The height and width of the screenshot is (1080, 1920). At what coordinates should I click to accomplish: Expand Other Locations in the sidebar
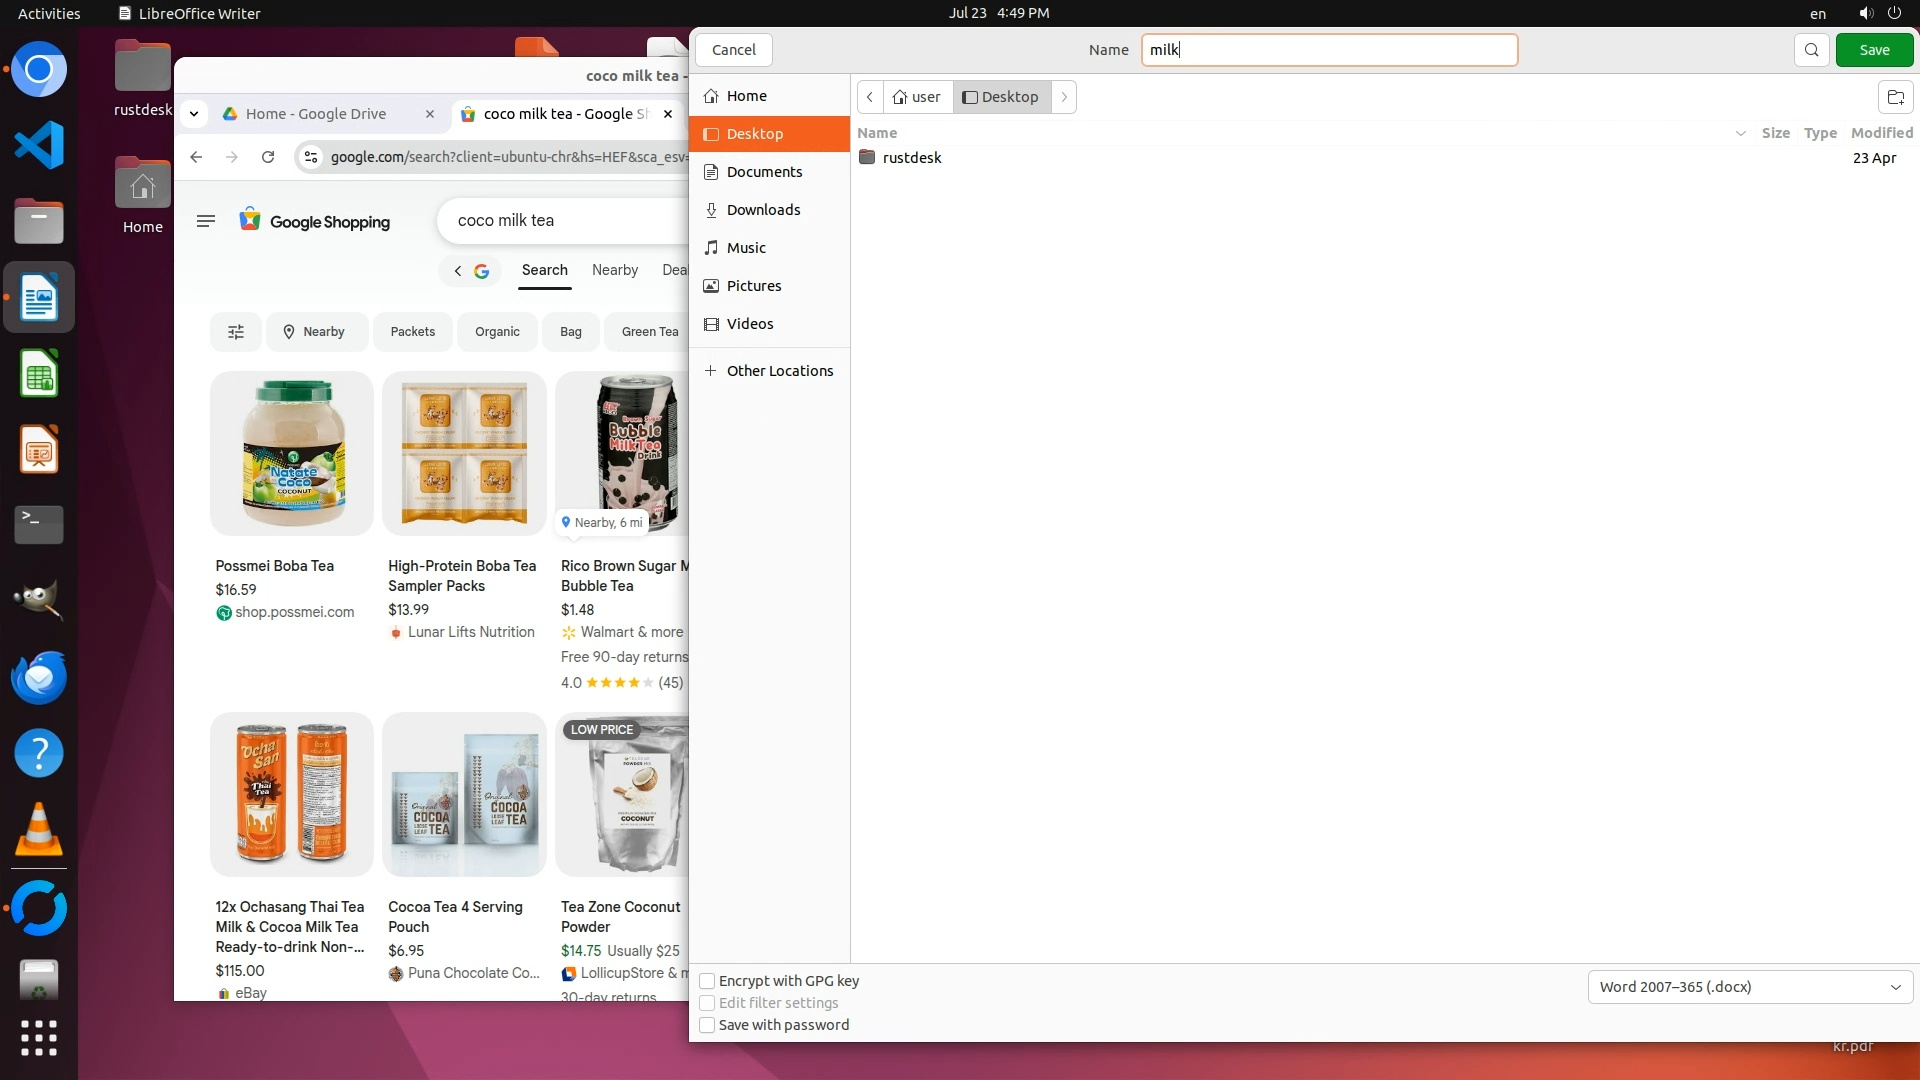[x=779, y=371]
